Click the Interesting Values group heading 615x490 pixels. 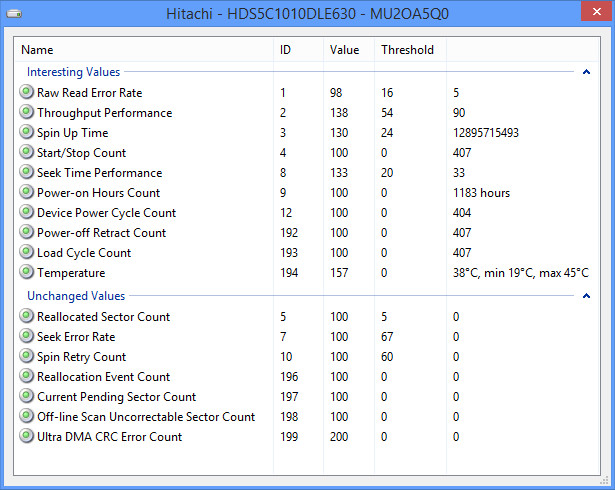pos(73,72)
